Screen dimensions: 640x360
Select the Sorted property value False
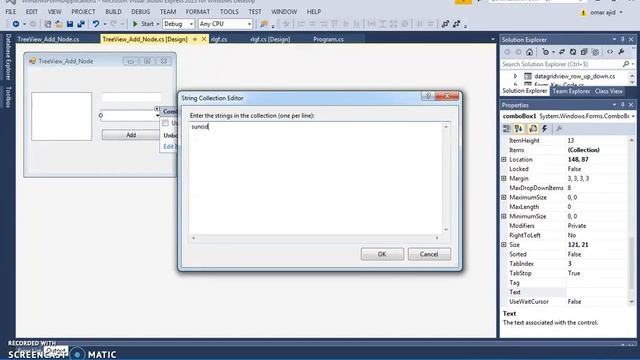[x=574, y=254]
